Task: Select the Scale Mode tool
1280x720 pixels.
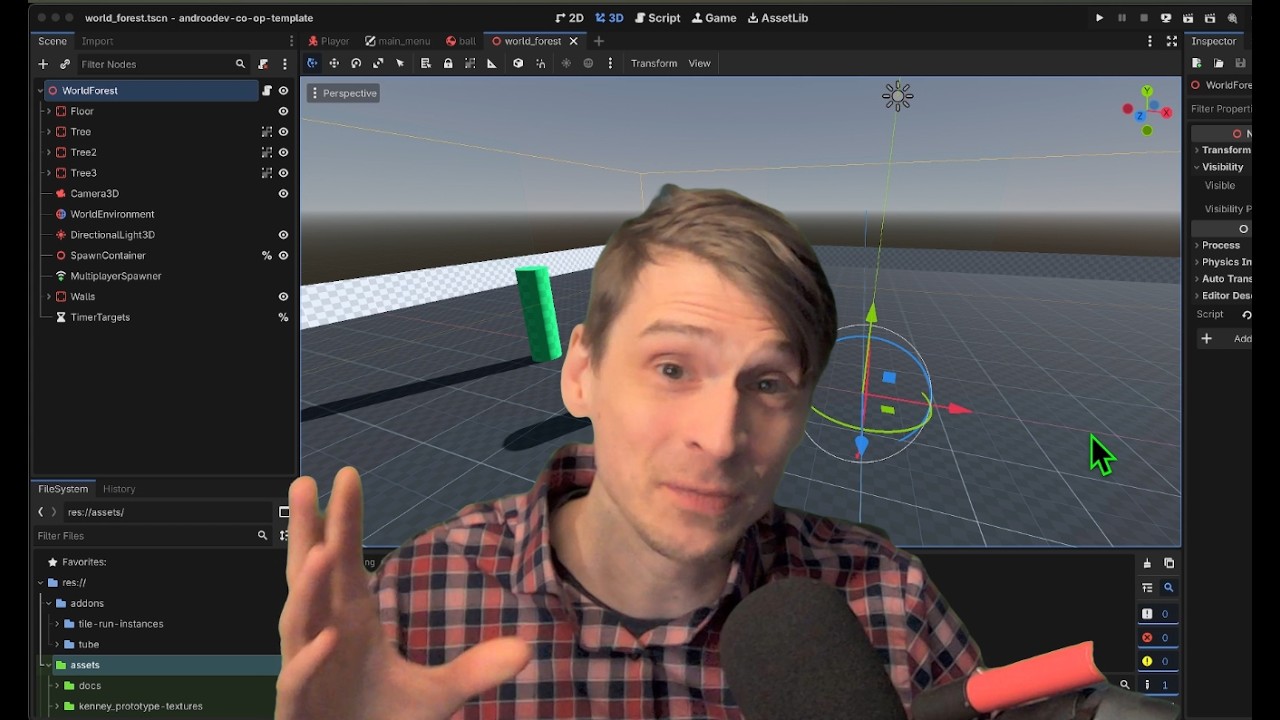Action: [378, 63]
